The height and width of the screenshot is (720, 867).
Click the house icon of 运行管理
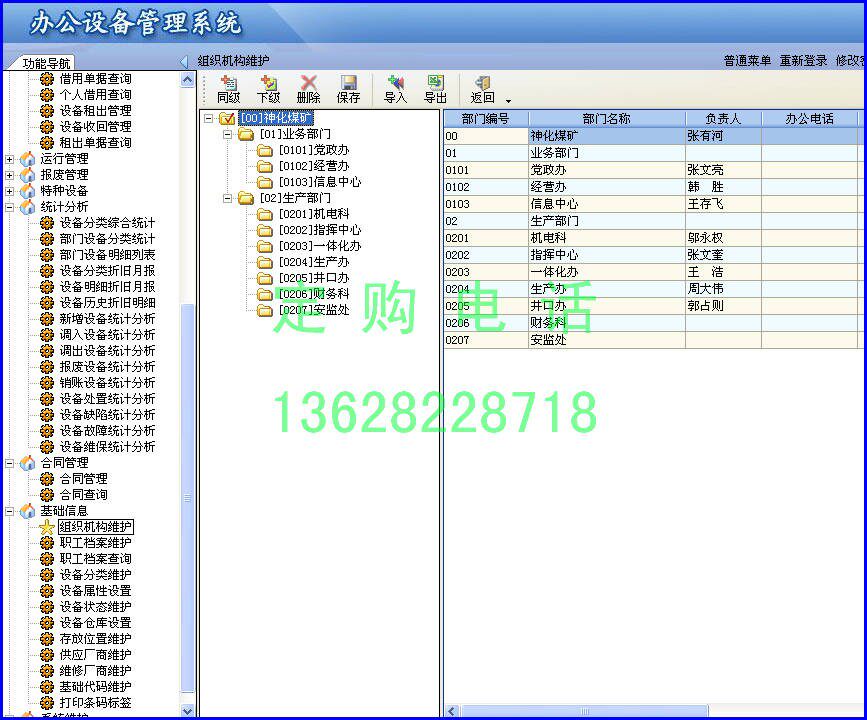click(x=27, y=159)
